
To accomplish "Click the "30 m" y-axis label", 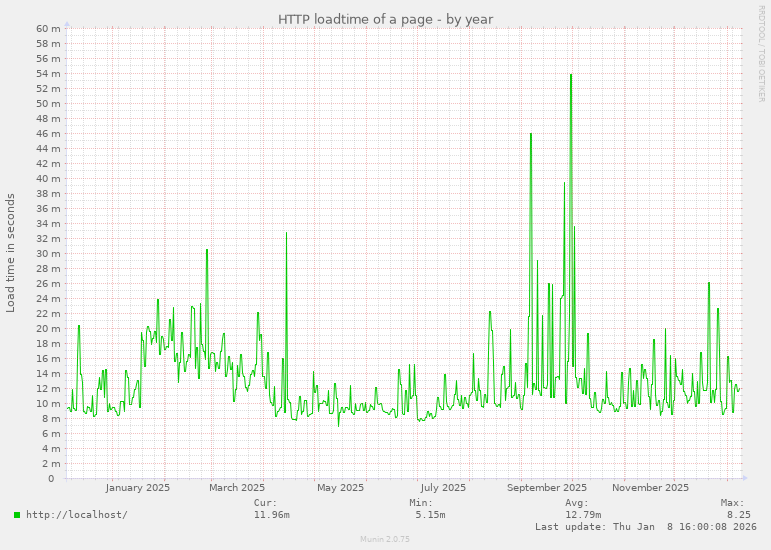I will pos(48,254).
